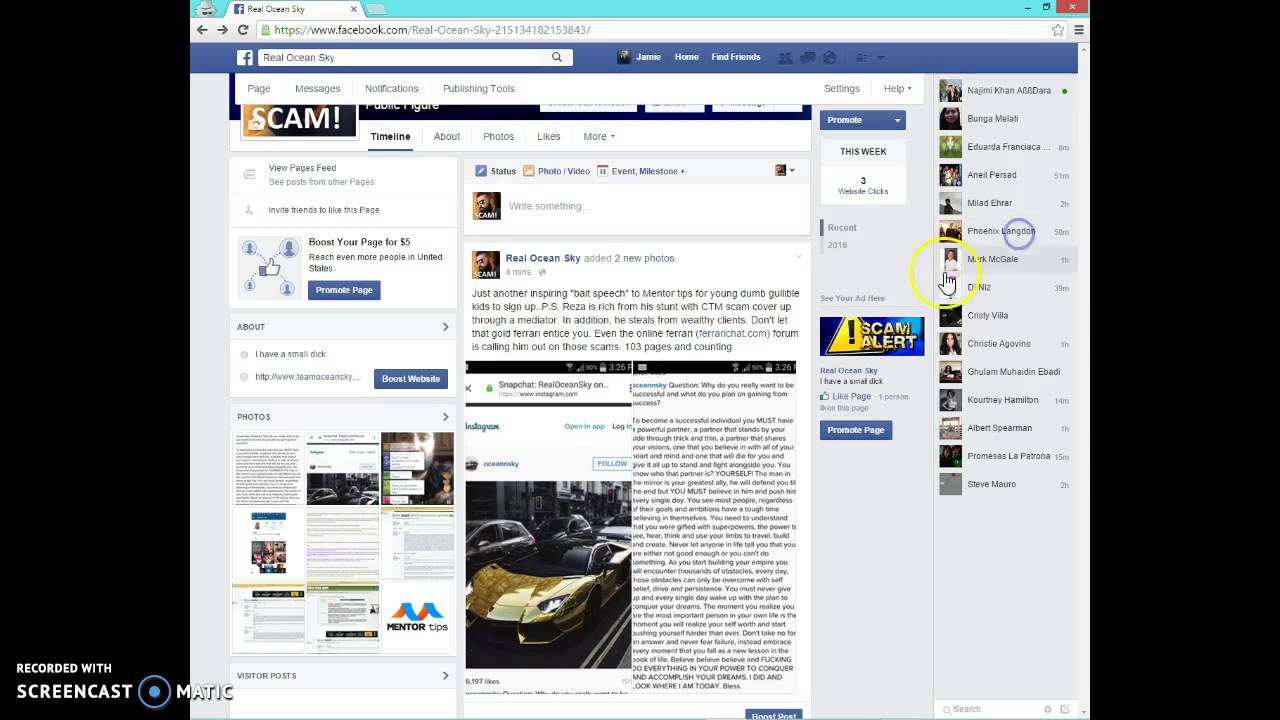Image resolution: width=1280 pixels, height=720 pixels.
Task: Open Publishing Tools
Action: coord(479,88)
